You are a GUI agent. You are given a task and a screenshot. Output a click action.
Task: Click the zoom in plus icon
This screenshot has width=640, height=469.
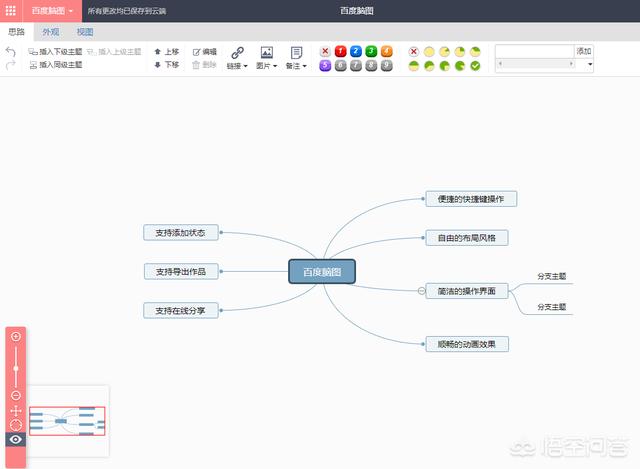click(x=16, y=336)
